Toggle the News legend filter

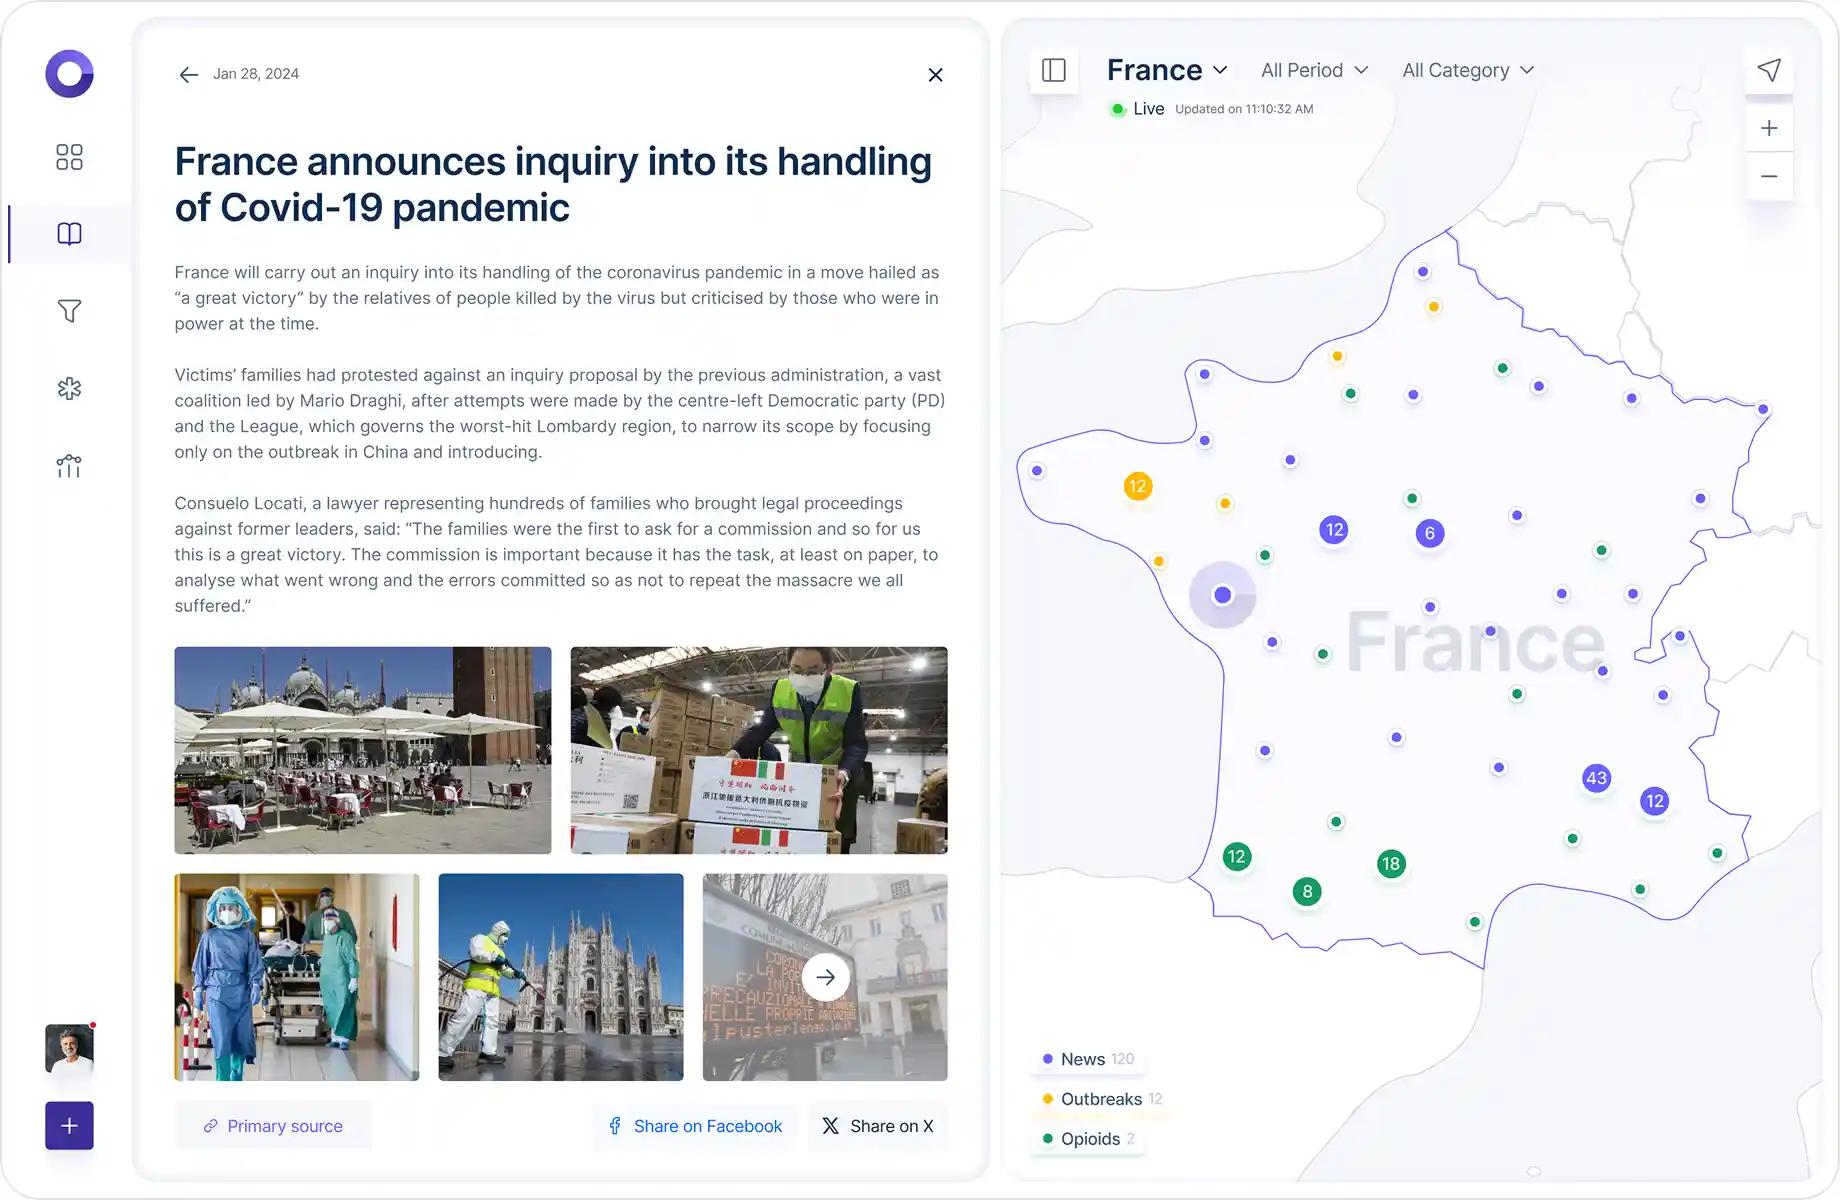click(x=1087, y=1059)
